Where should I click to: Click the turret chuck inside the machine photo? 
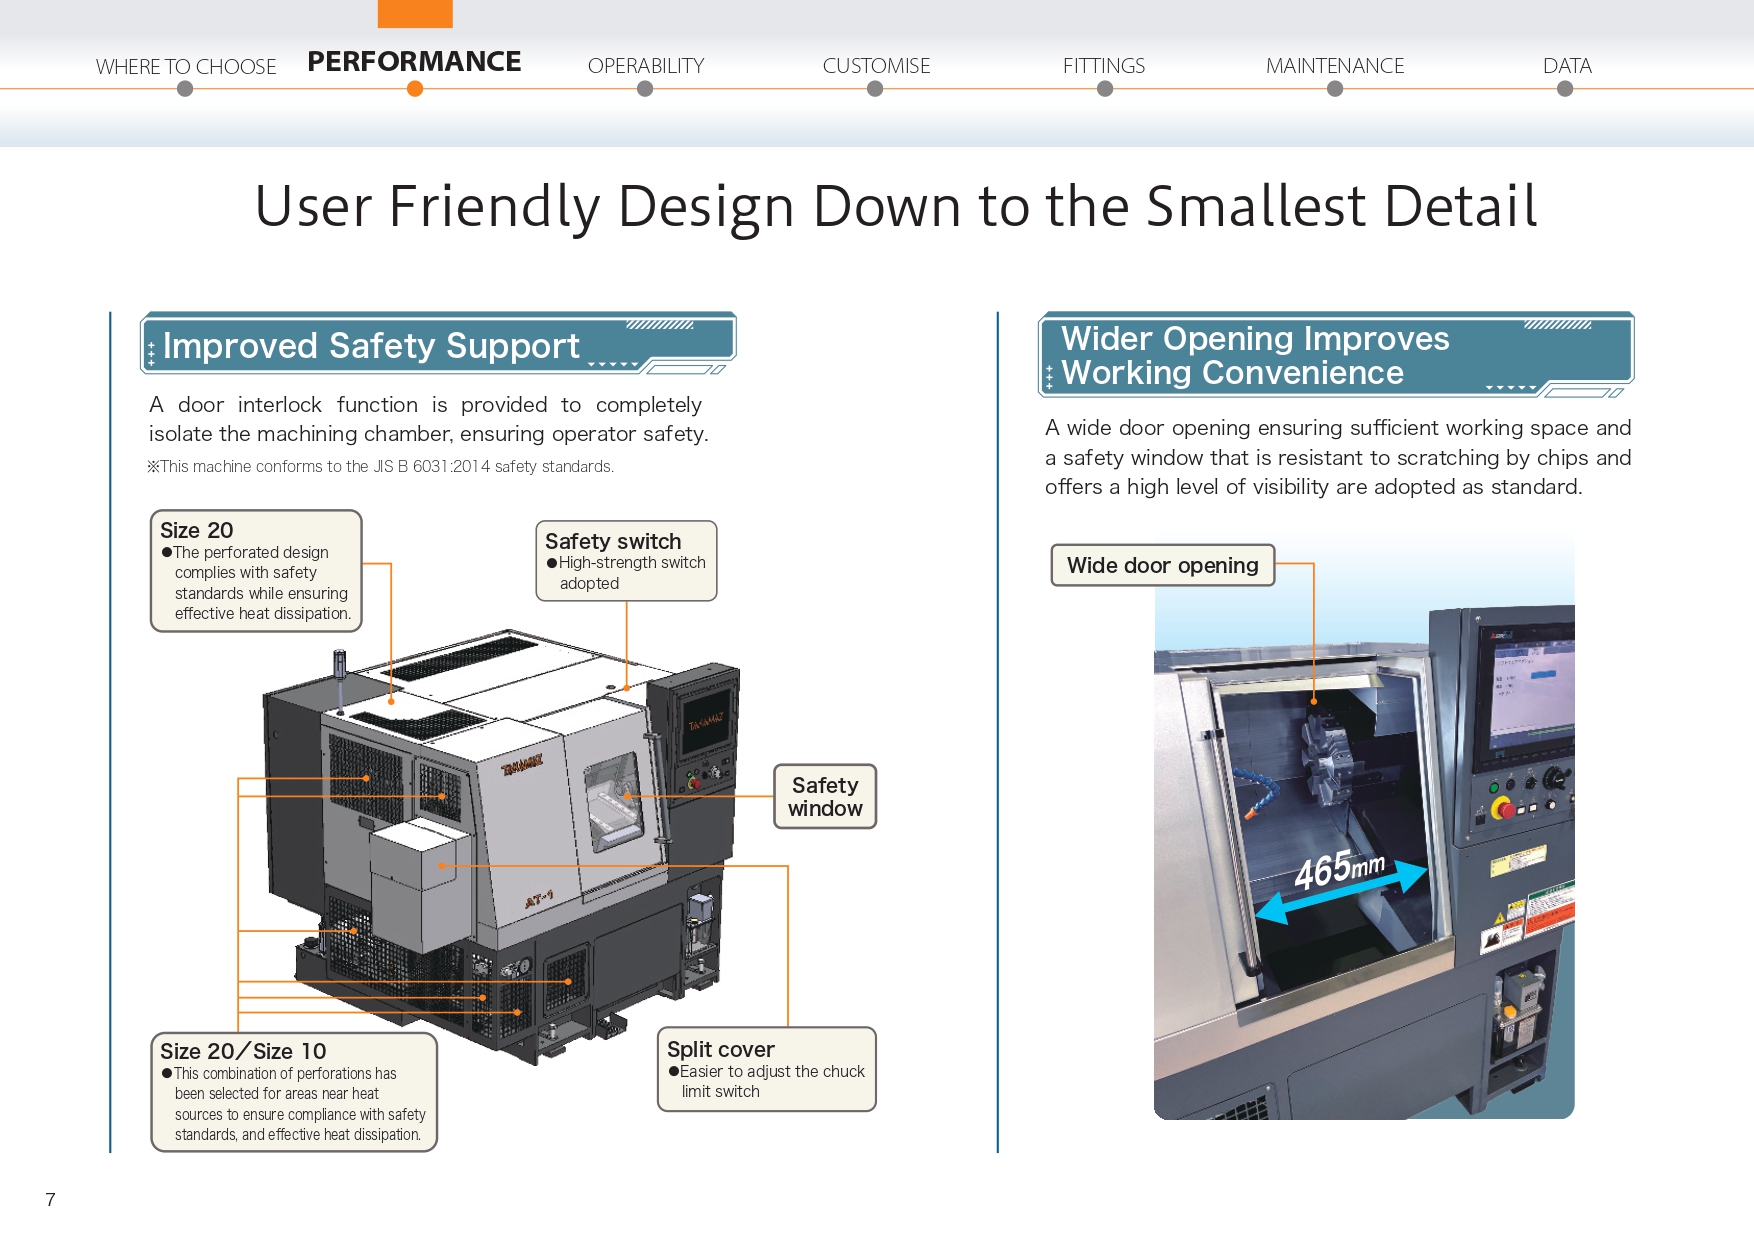1329,760
